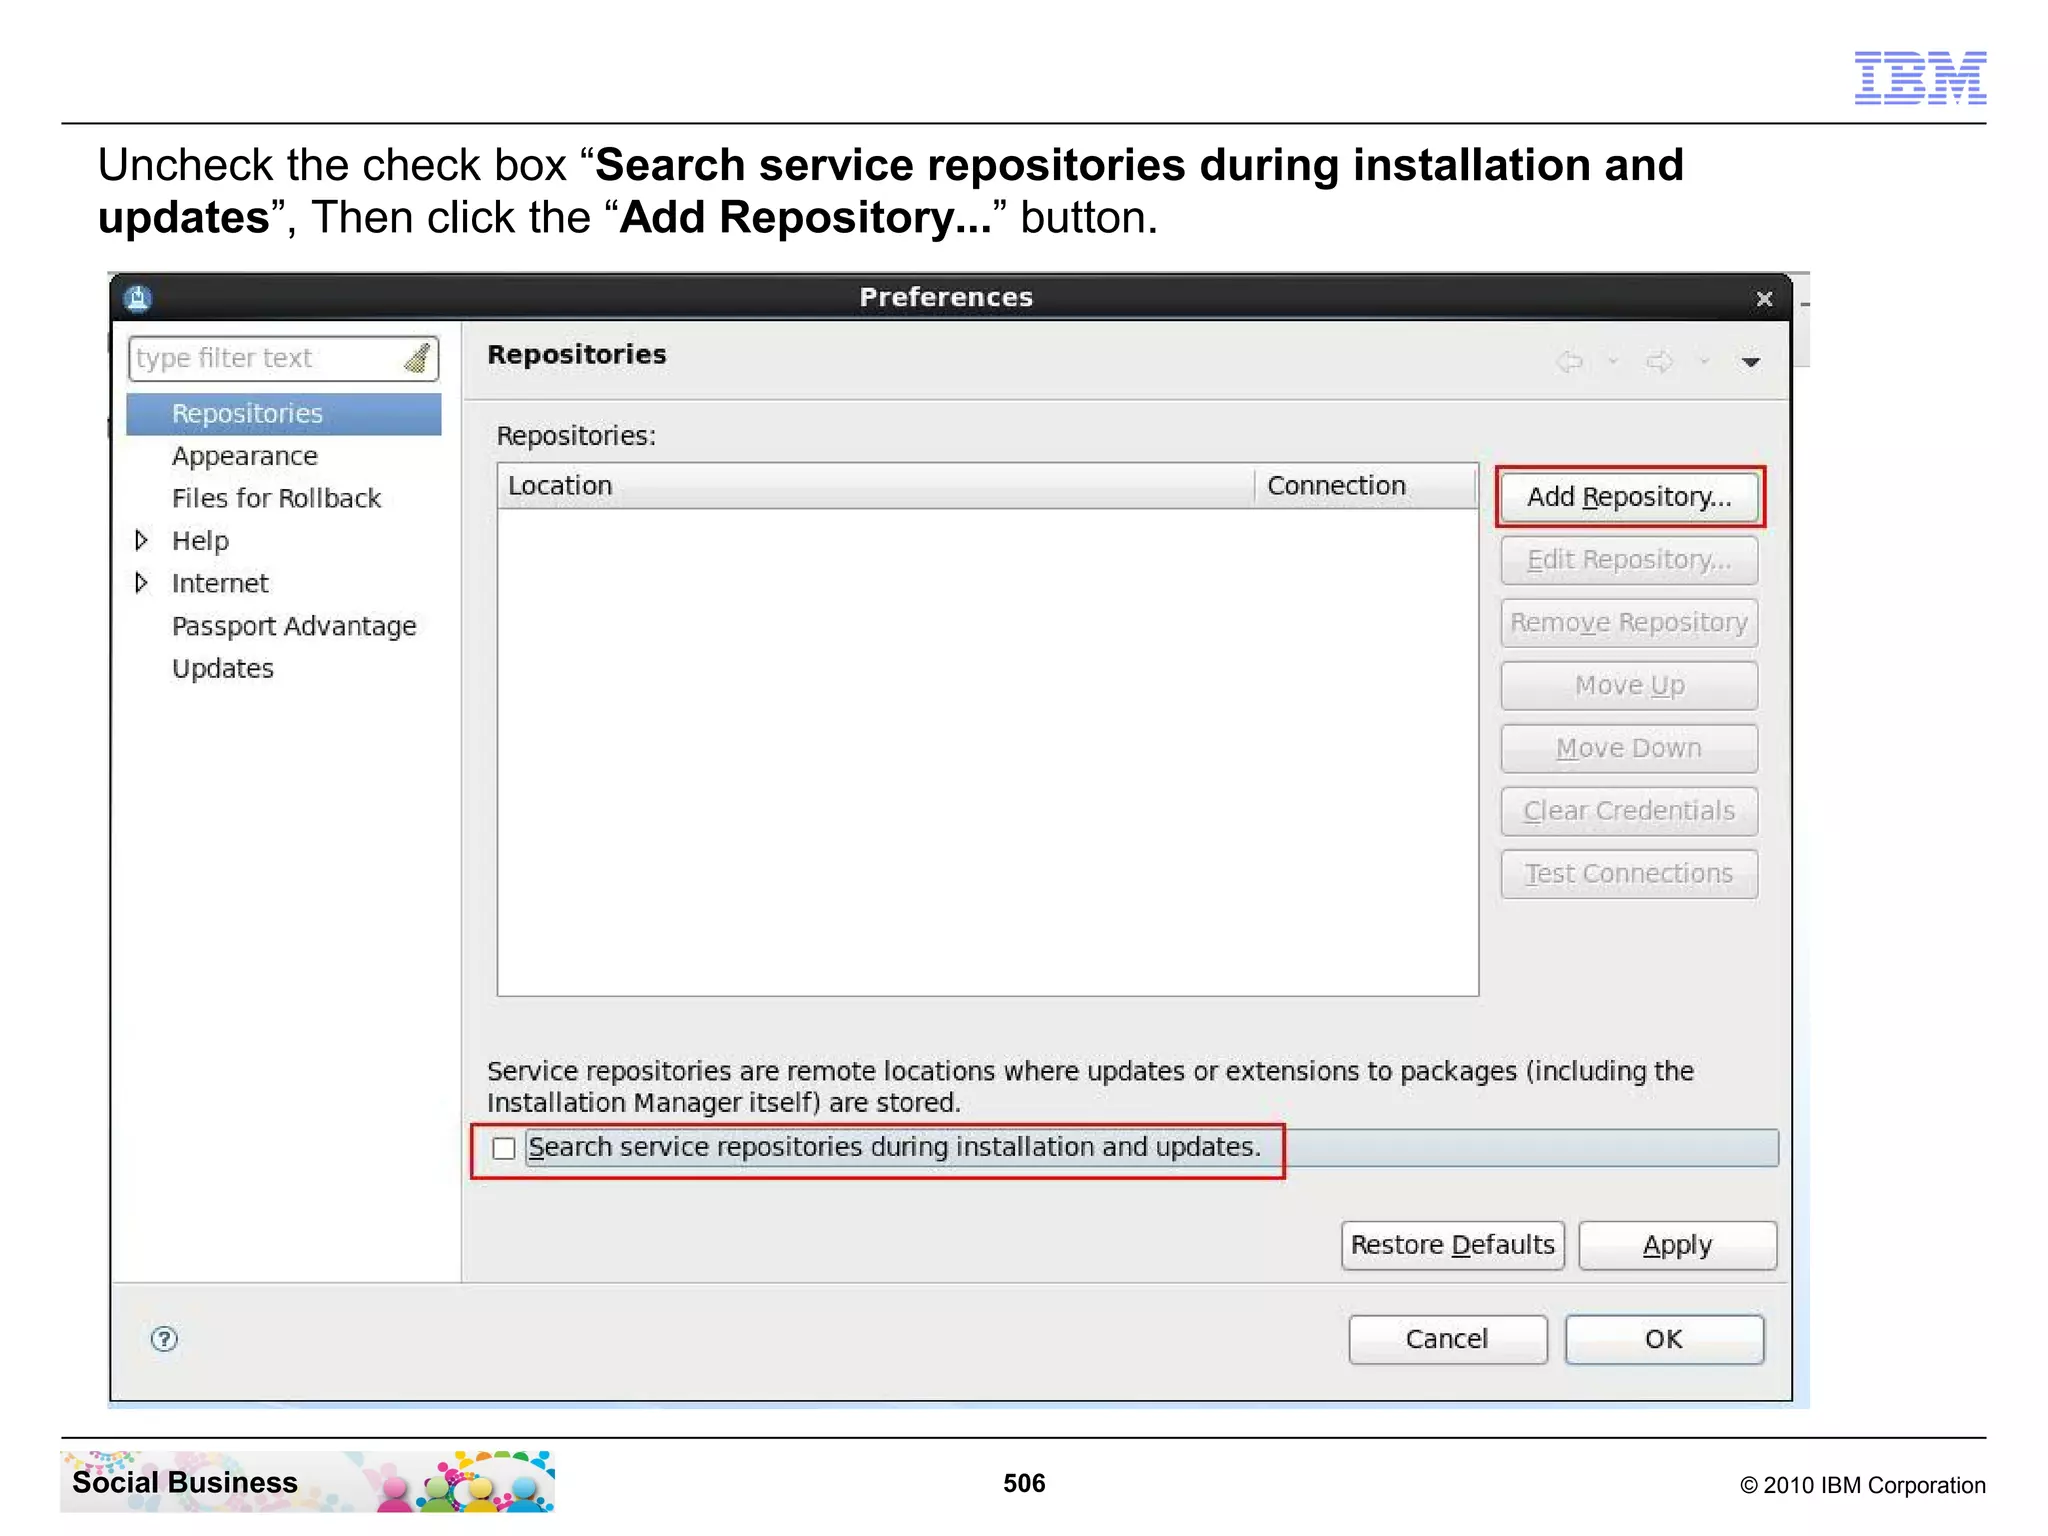Select Updates preferences page
Viewport: 2048px width, 1536px height.
(x=222, y=668)
